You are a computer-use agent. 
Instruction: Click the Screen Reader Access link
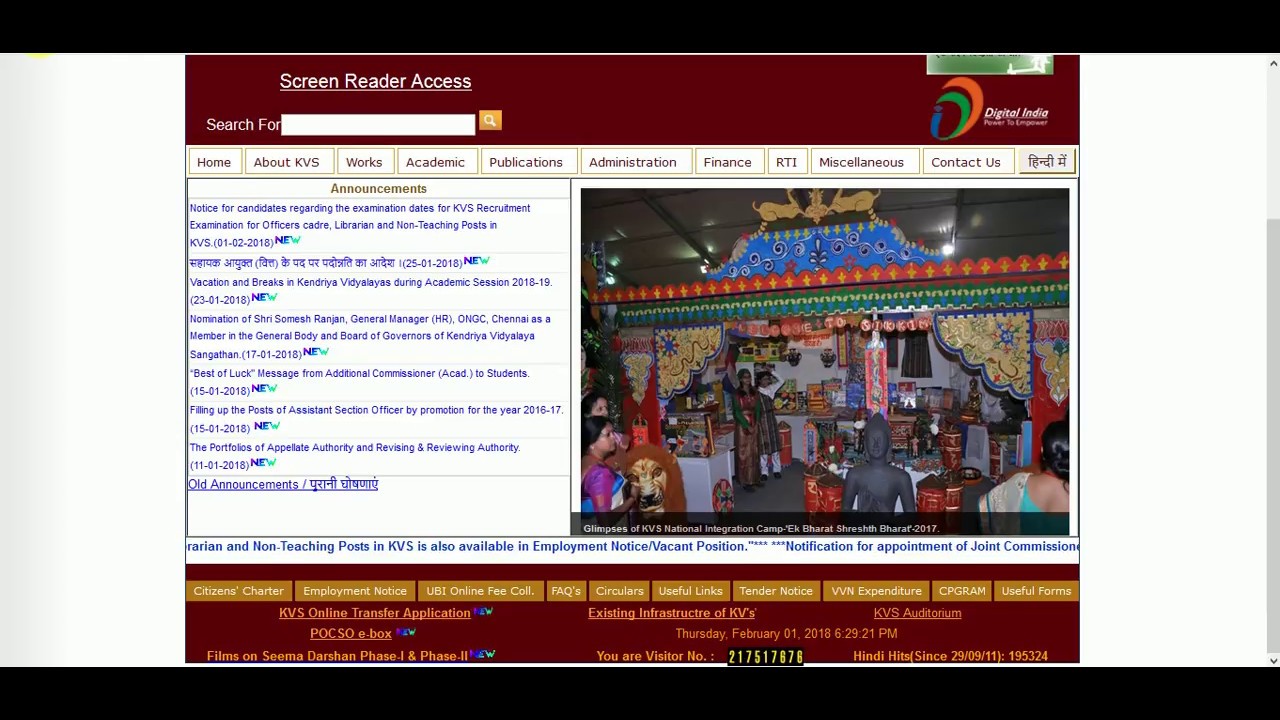click(375, 81)
